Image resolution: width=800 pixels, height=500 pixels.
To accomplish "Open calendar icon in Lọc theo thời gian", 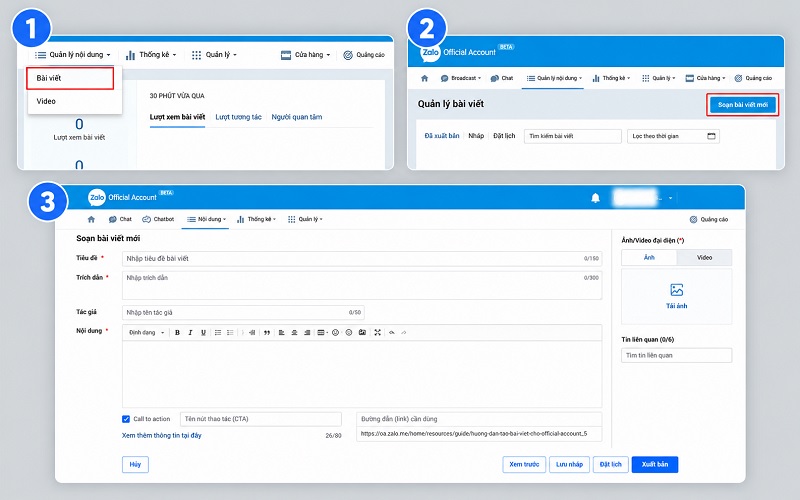I will [x=711, y=136].
